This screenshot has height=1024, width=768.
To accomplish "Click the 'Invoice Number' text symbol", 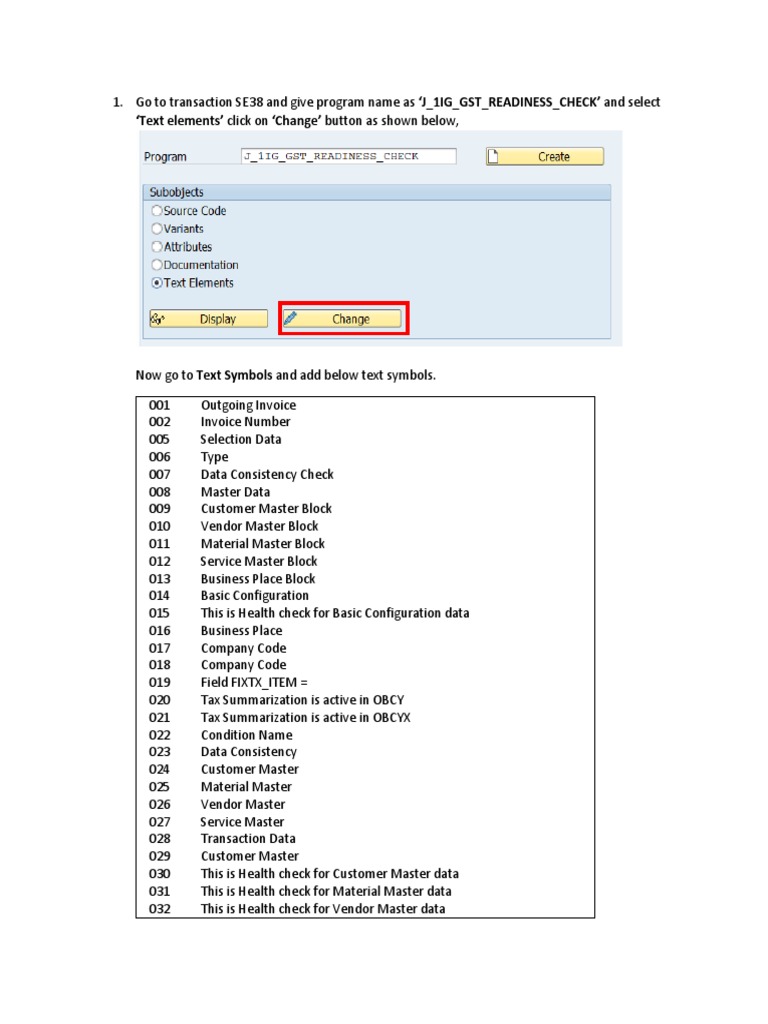I will coord(246,422).
